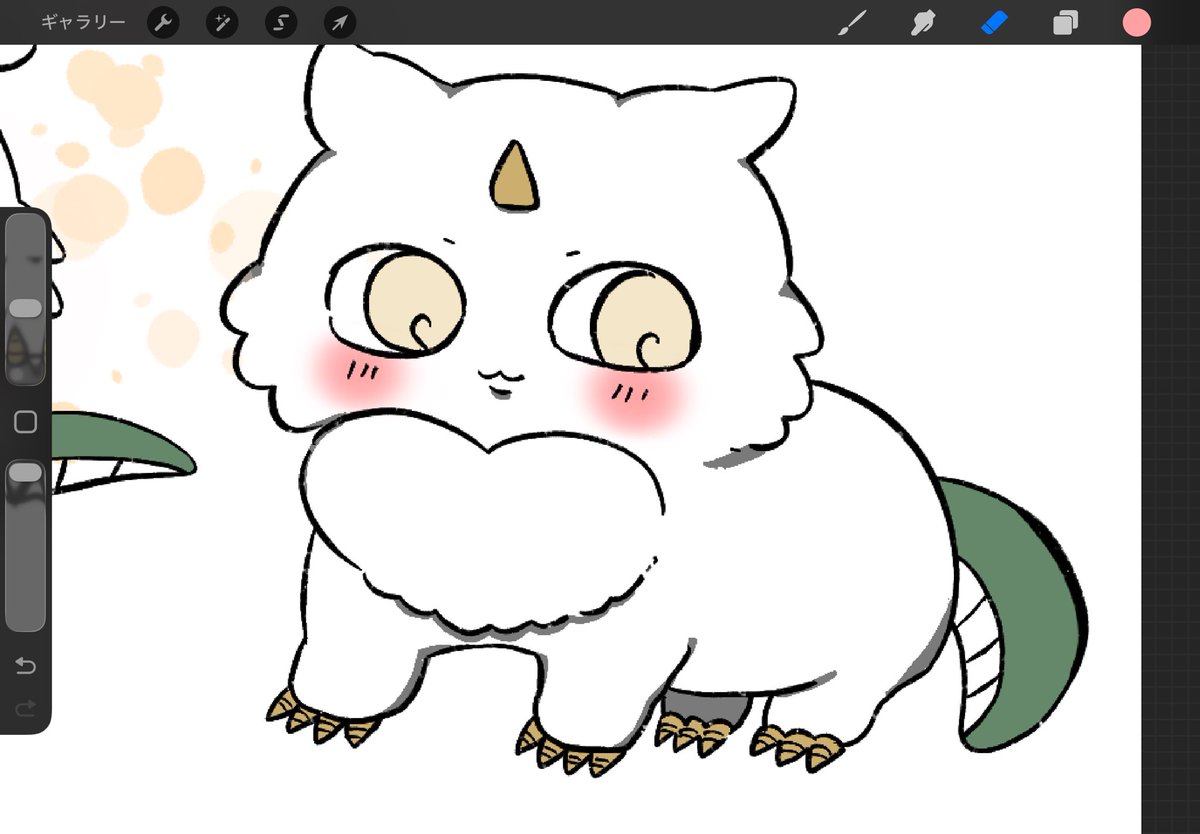Redo with the dimmed redo arrow
This screenshot has width=1200, height=834.
pyautogui.click(x=26, y=708)
